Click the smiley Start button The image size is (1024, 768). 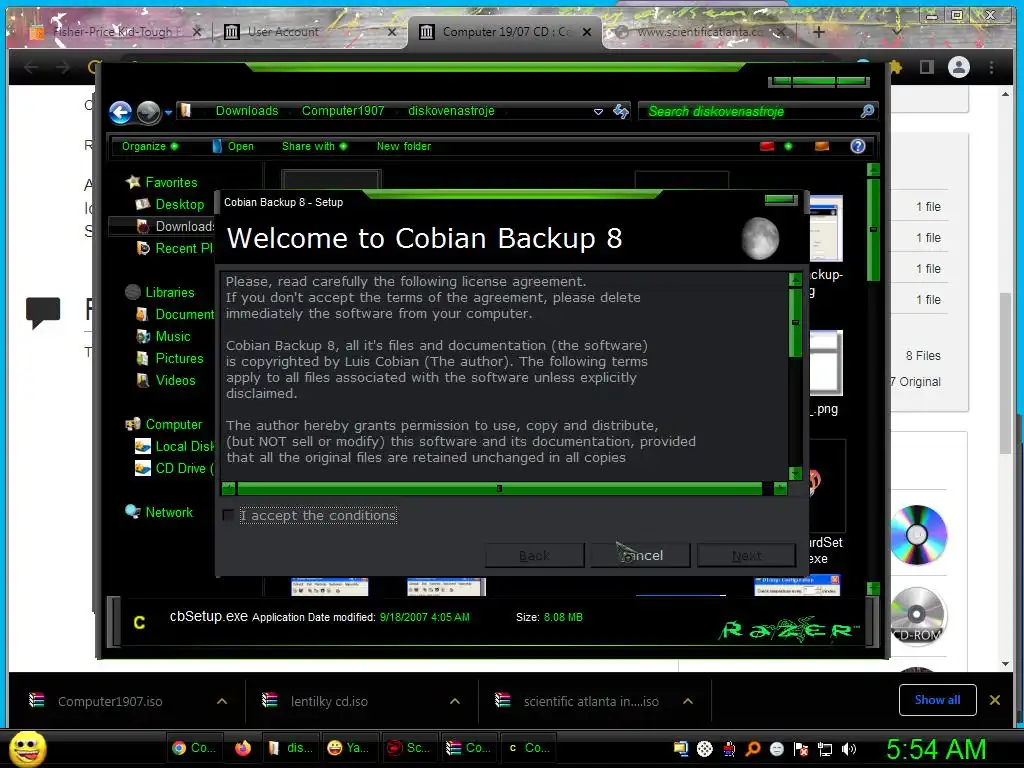point(28,748)
